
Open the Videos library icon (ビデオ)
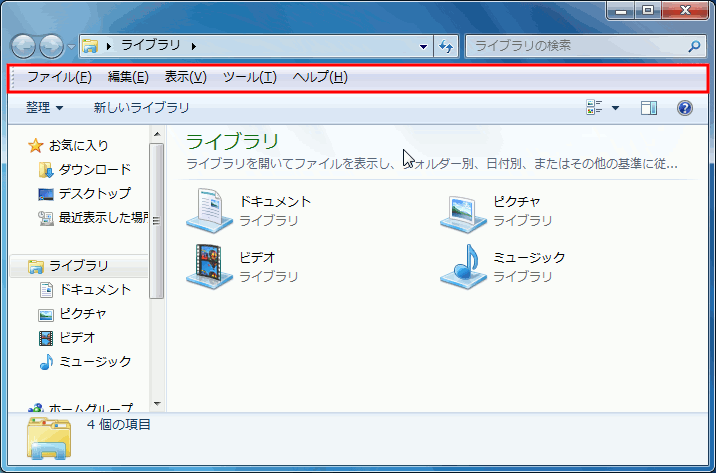pos(209,266)
